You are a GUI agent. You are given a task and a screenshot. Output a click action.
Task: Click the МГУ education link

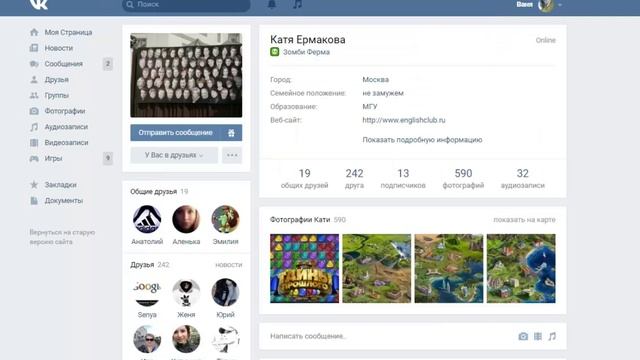click(370, 107)
